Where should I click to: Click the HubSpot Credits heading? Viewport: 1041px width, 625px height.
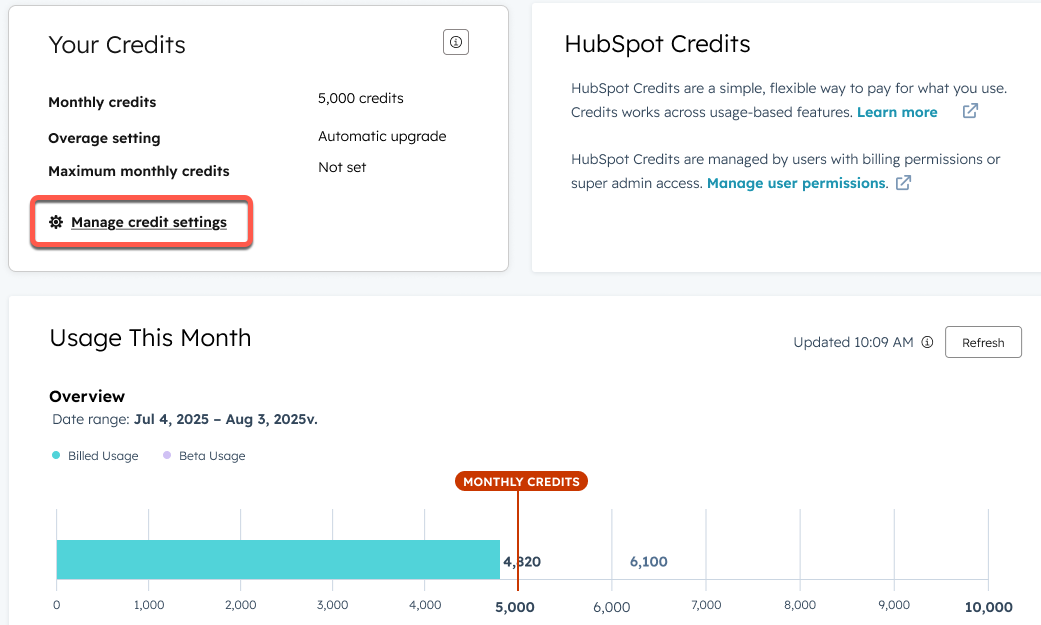pos(657,44)
